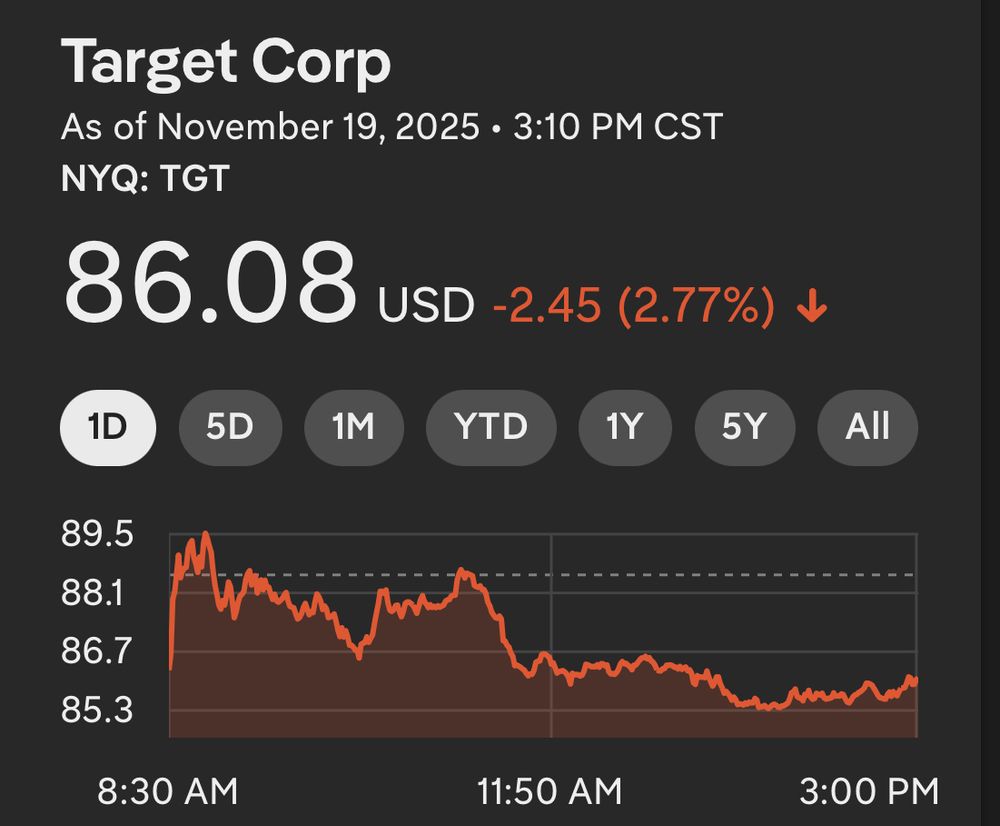Image resolution: width=1000 pixels, height=826 pixels.
Task: View the YTD stock performance
Action: pos(490,426)
